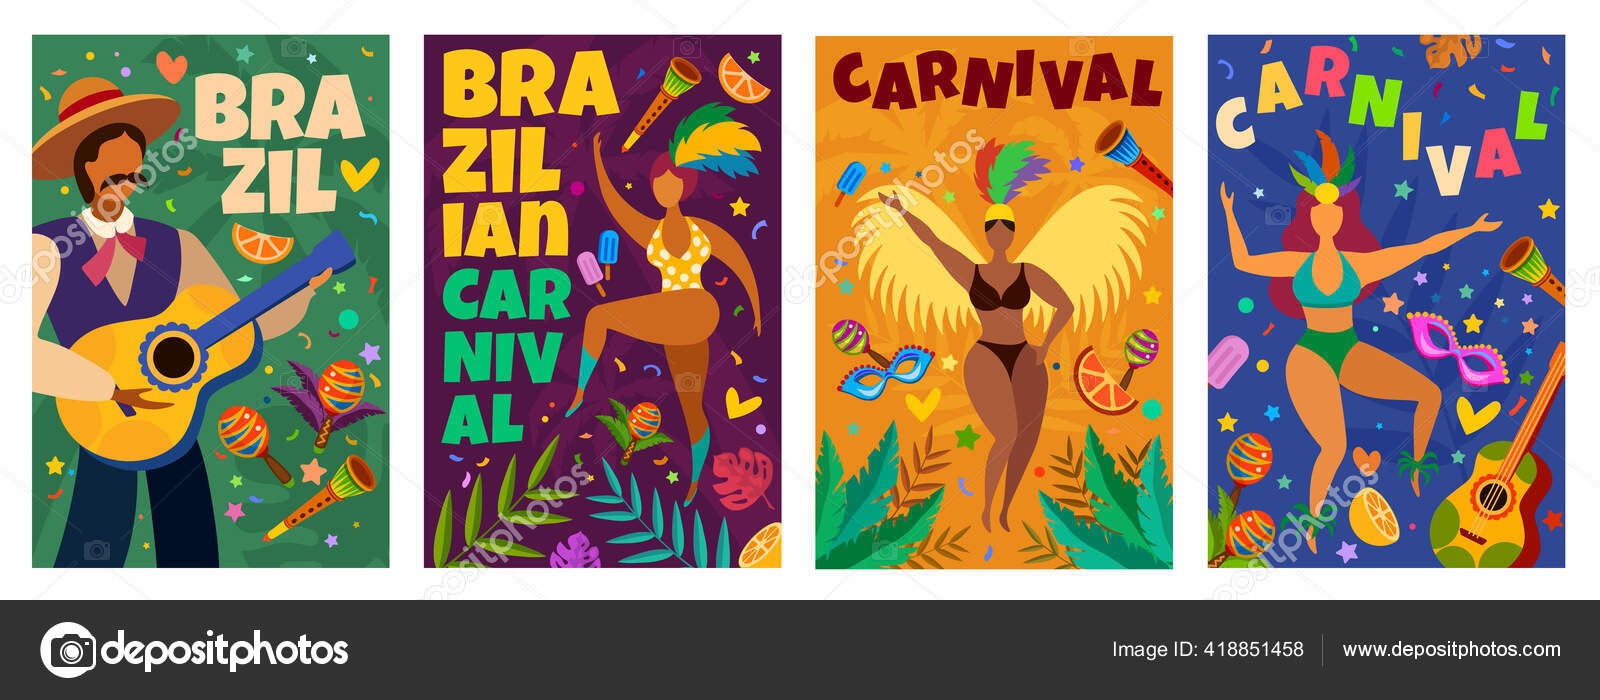
Task: Click the Depositphotos camera logo icon
Action: (x=68, y=650)
